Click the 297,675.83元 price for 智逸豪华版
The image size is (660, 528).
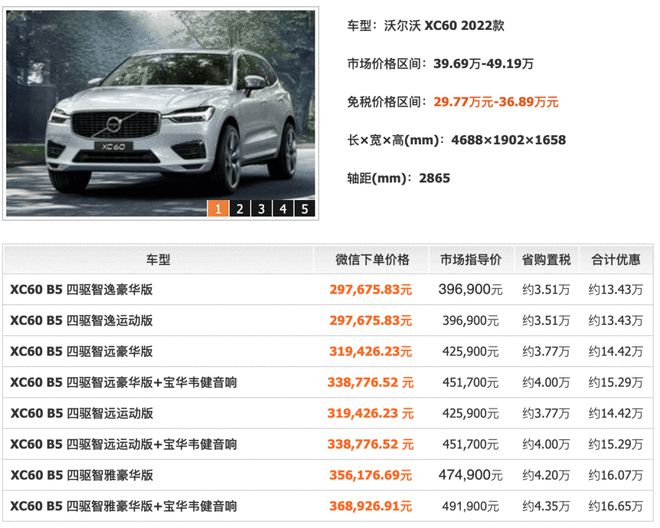tap(370, 290)
